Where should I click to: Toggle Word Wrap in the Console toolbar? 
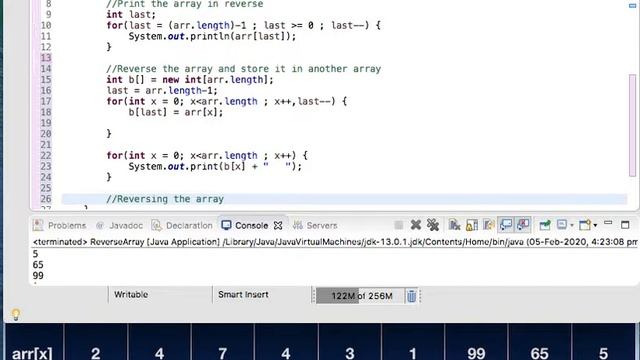point(489,225)
